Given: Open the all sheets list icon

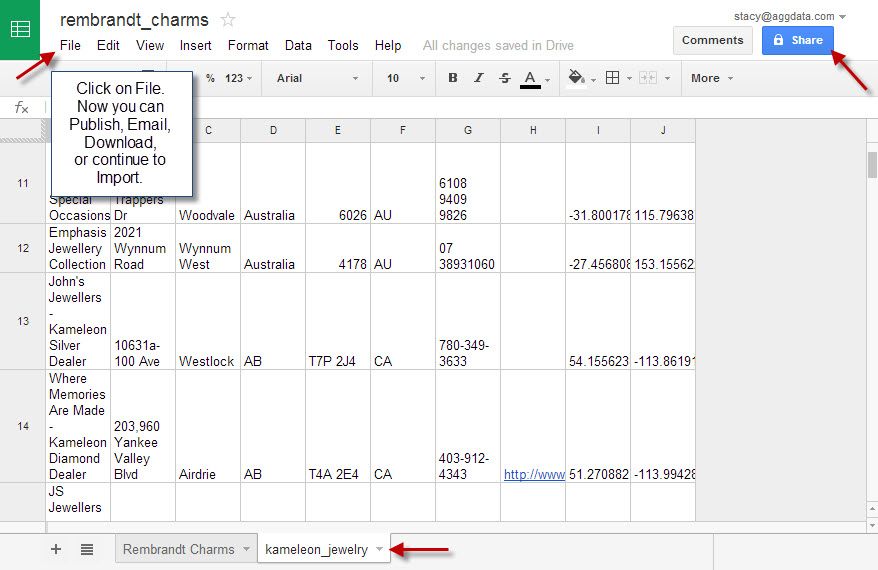Looking at the screenshot, I should (x=87, y=549).
